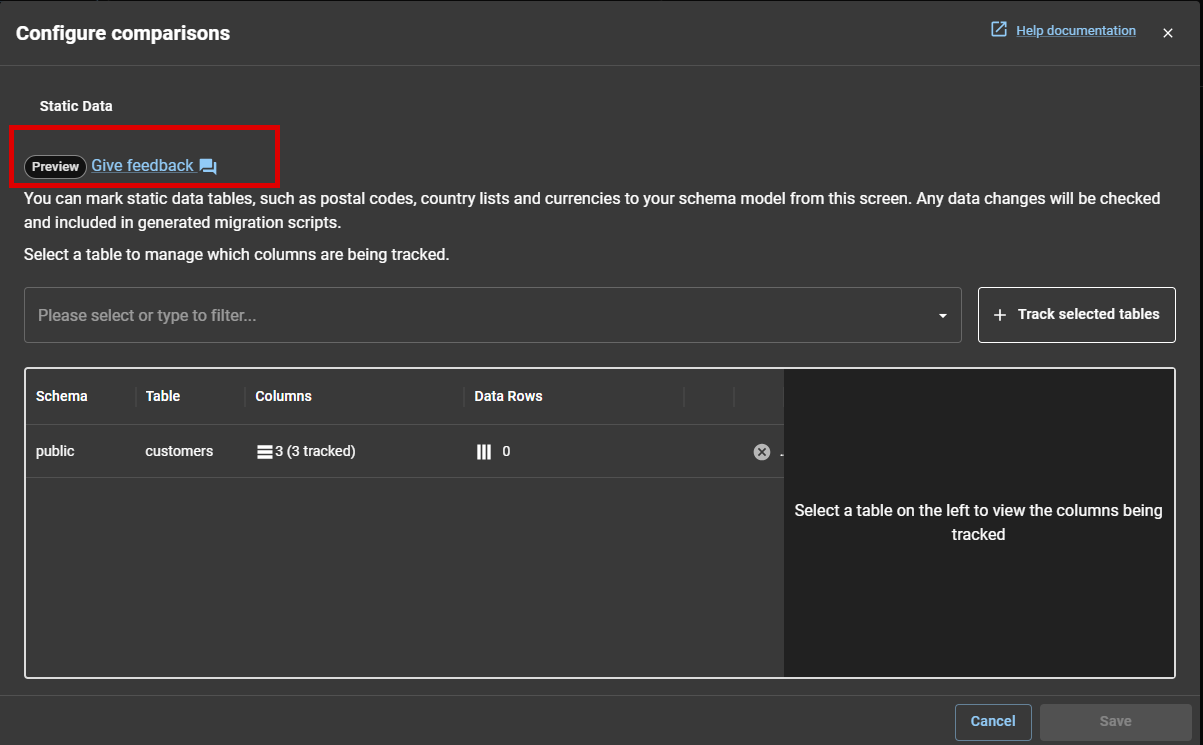Click the Save button
The width and height of the screenshot is (1203, 745).
1115,721
